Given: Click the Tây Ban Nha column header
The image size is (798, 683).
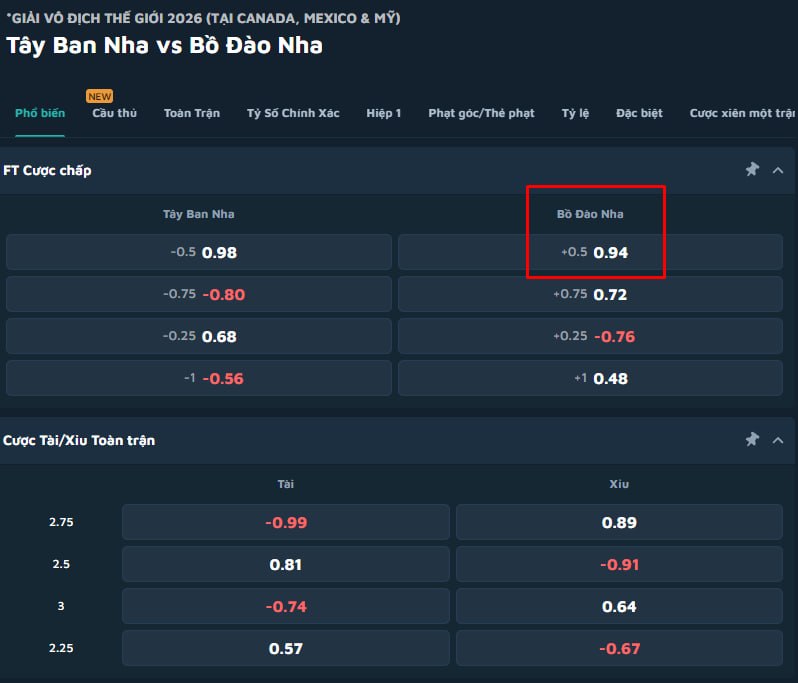Looking at the screenshot, I should click(199, 214).
